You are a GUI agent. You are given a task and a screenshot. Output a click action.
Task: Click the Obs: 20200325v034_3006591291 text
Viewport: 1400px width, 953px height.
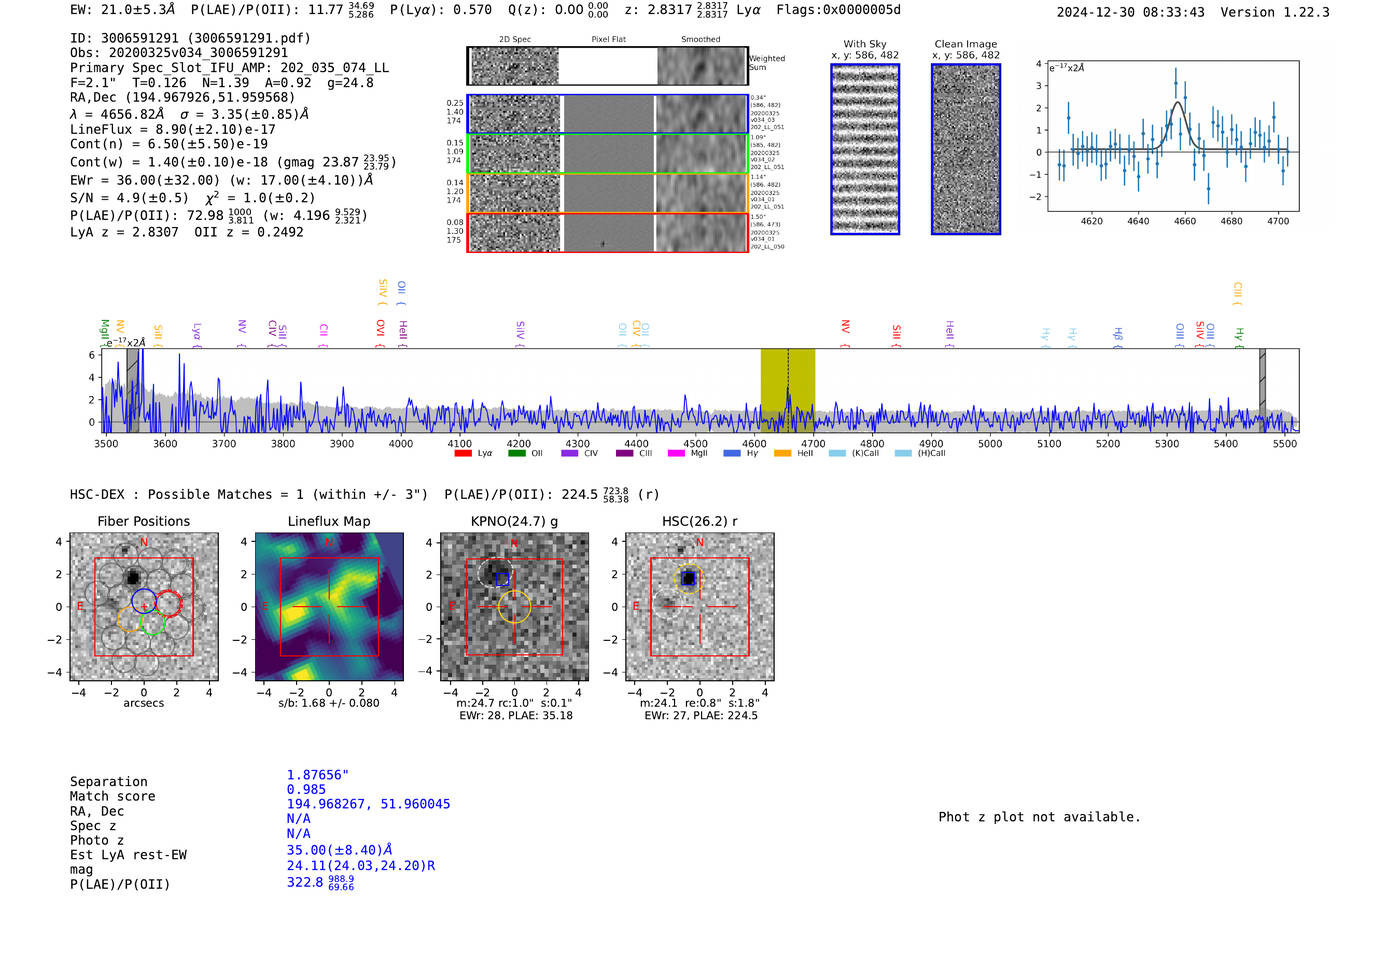coord(179,53)
